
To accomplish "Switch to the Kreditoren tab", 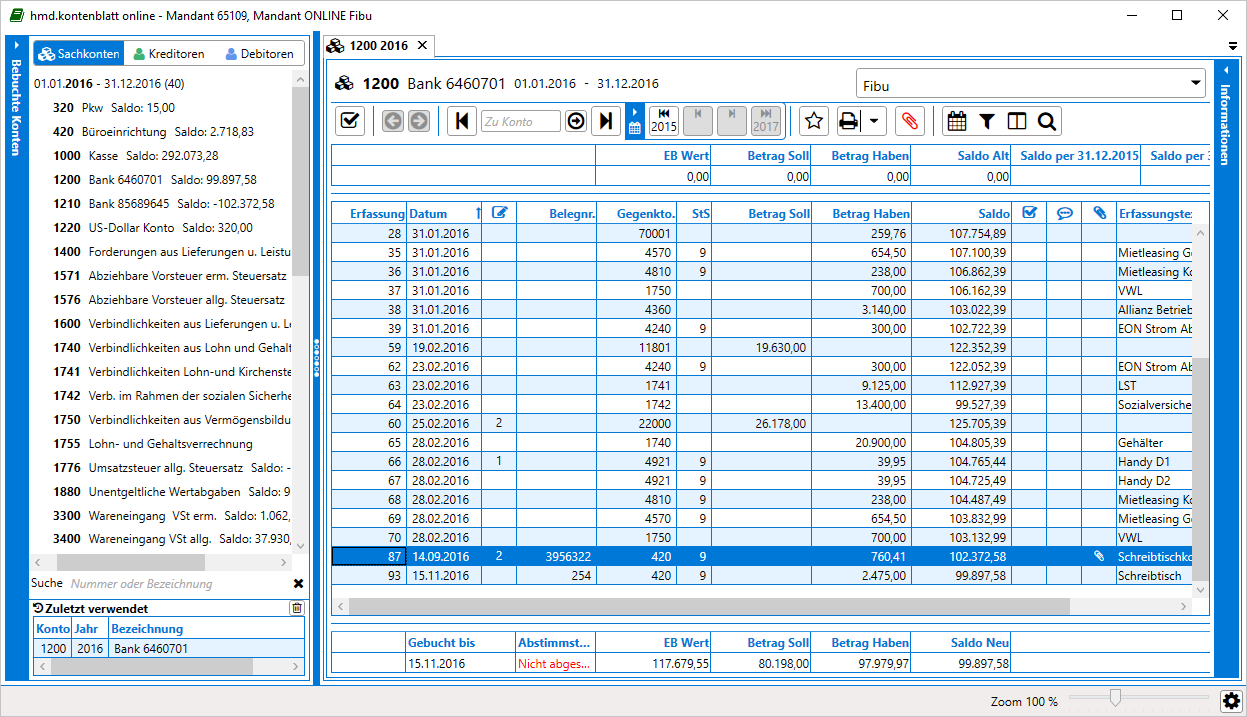I will (169, 54).
